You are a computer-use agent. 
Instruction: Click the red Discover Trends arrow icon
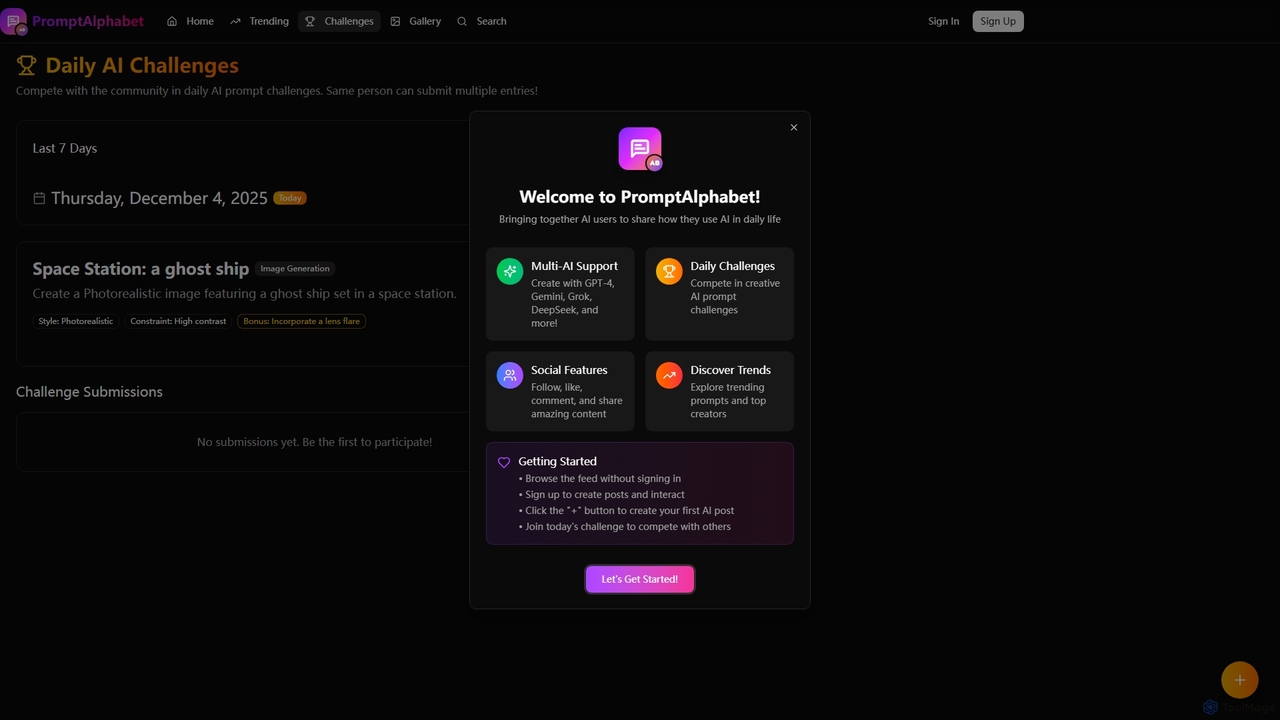[669, 375]
